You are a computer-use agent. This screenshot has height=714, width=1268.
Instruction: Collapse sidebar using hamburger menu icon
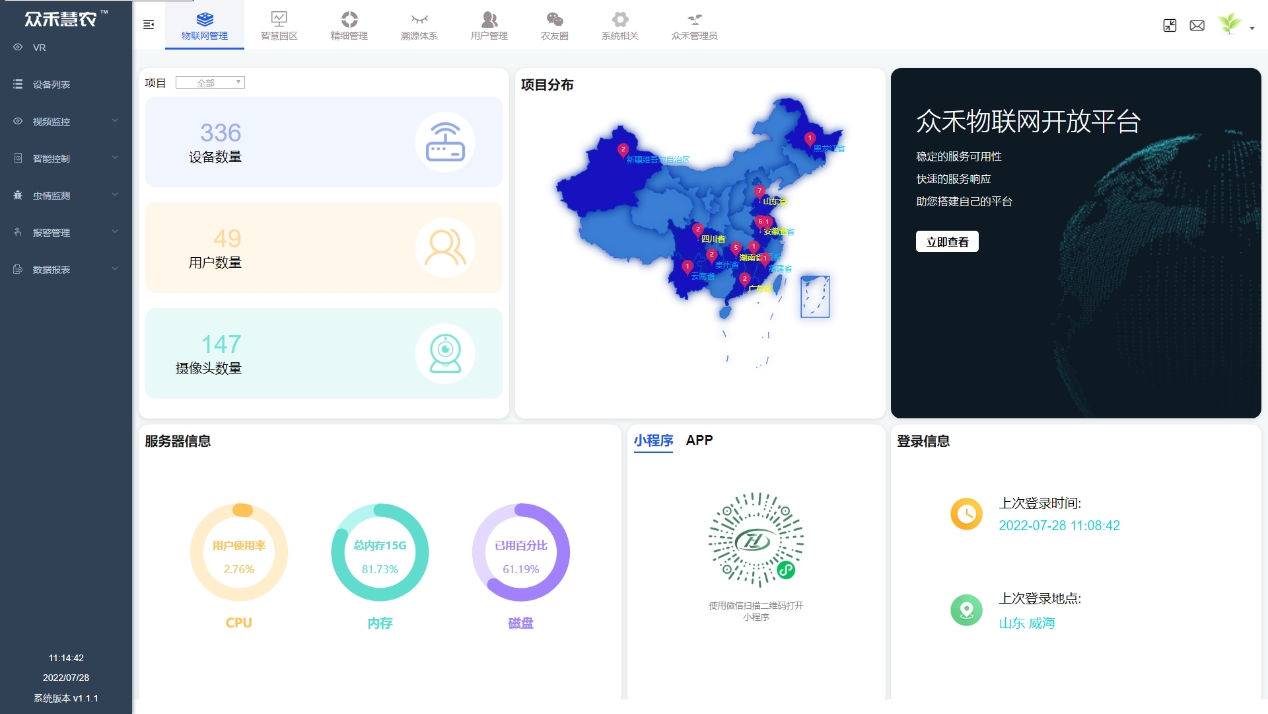149,25
